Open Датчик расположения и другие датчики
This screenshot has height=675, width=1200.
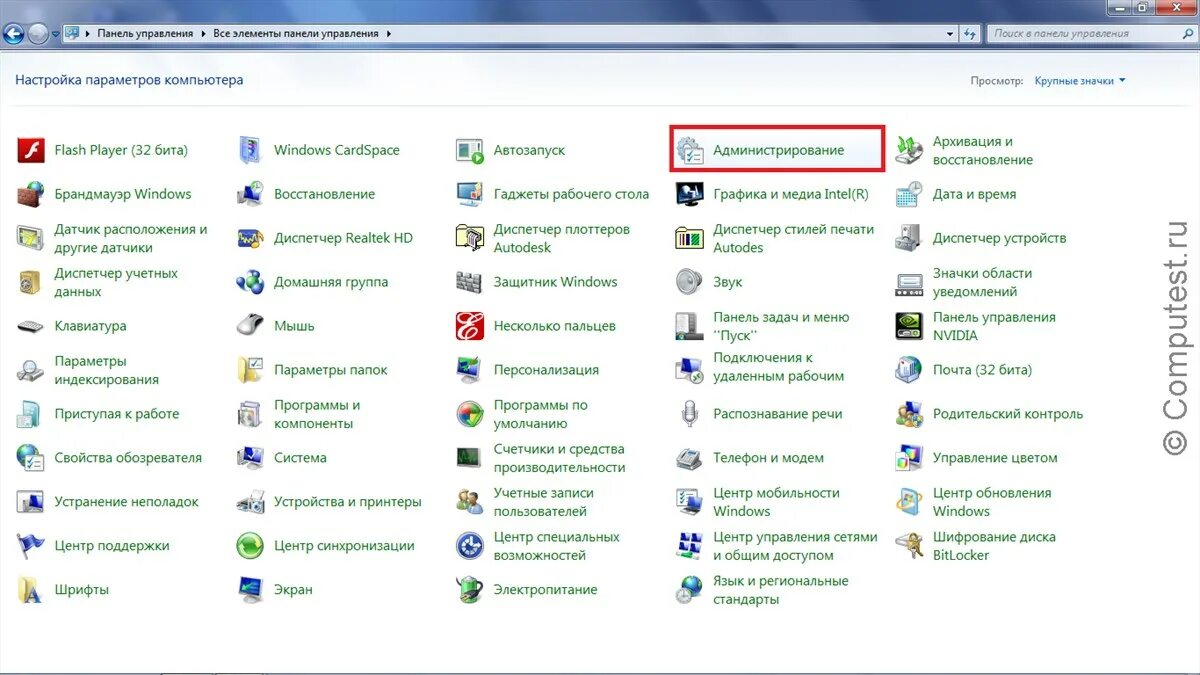[131, 238]
